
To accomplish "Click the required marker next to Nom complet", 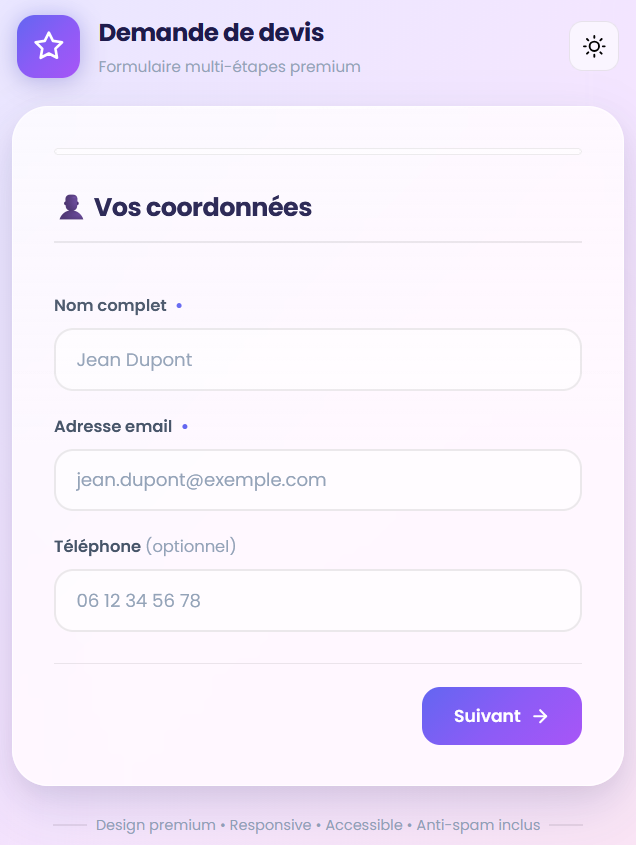I will click(x=179, y=306).
